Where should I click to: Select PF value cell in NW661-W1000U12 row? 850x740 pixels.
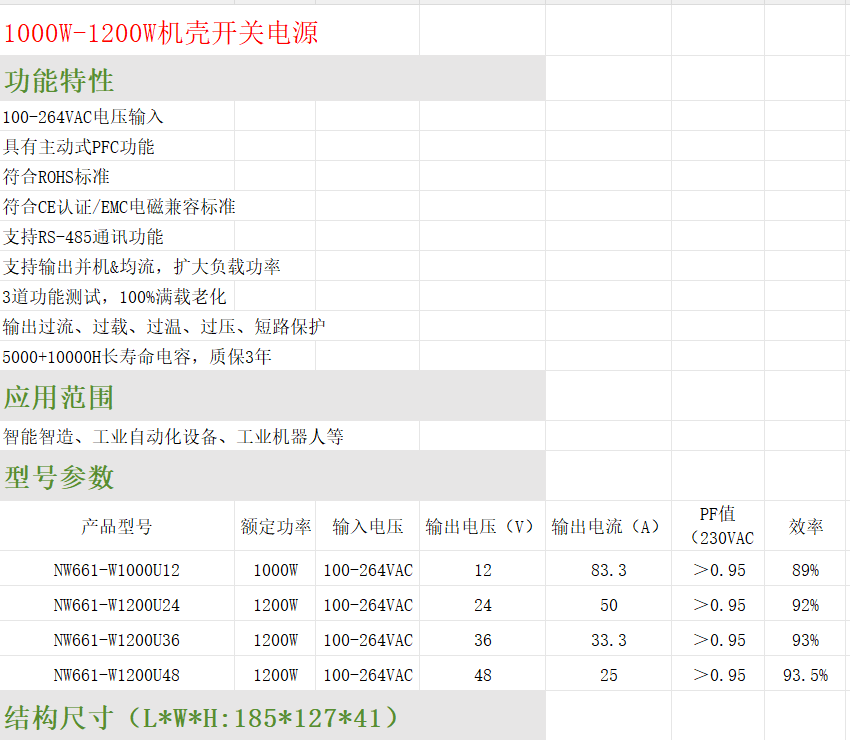(x=719, y=570)
